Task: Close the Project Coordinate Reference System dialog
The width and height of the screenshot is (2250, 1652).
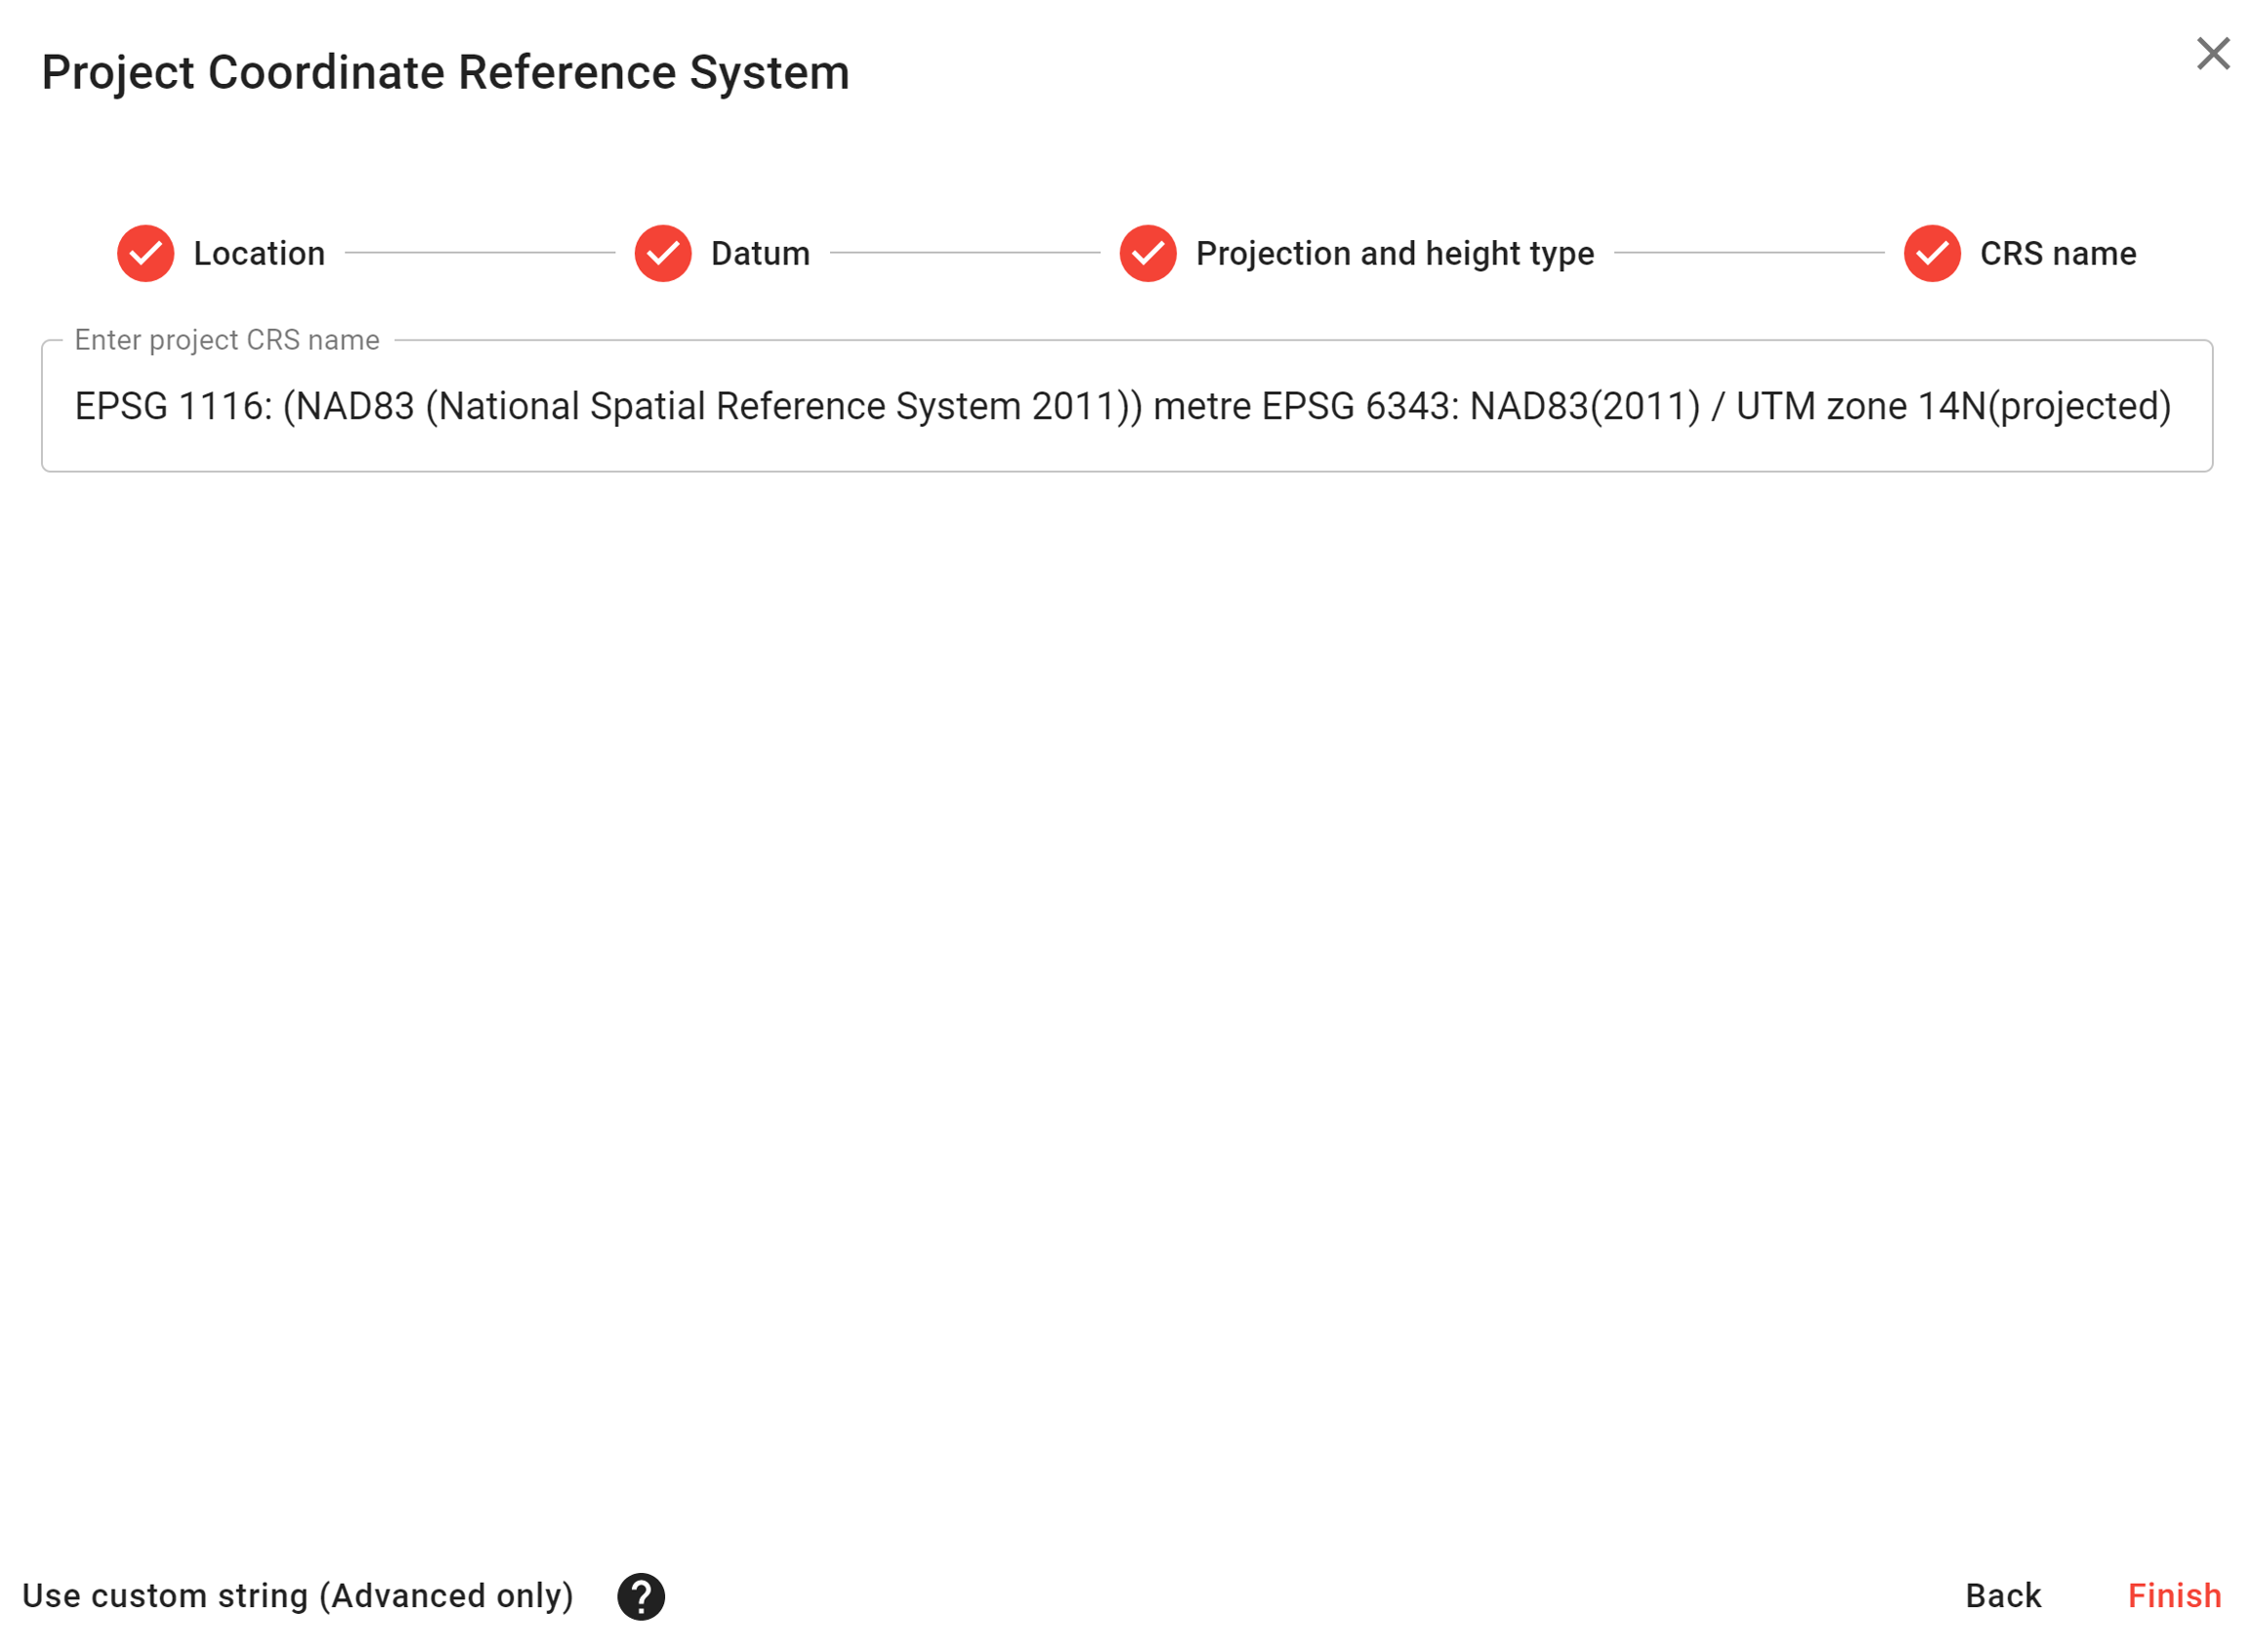Action: click(2212, 54)
